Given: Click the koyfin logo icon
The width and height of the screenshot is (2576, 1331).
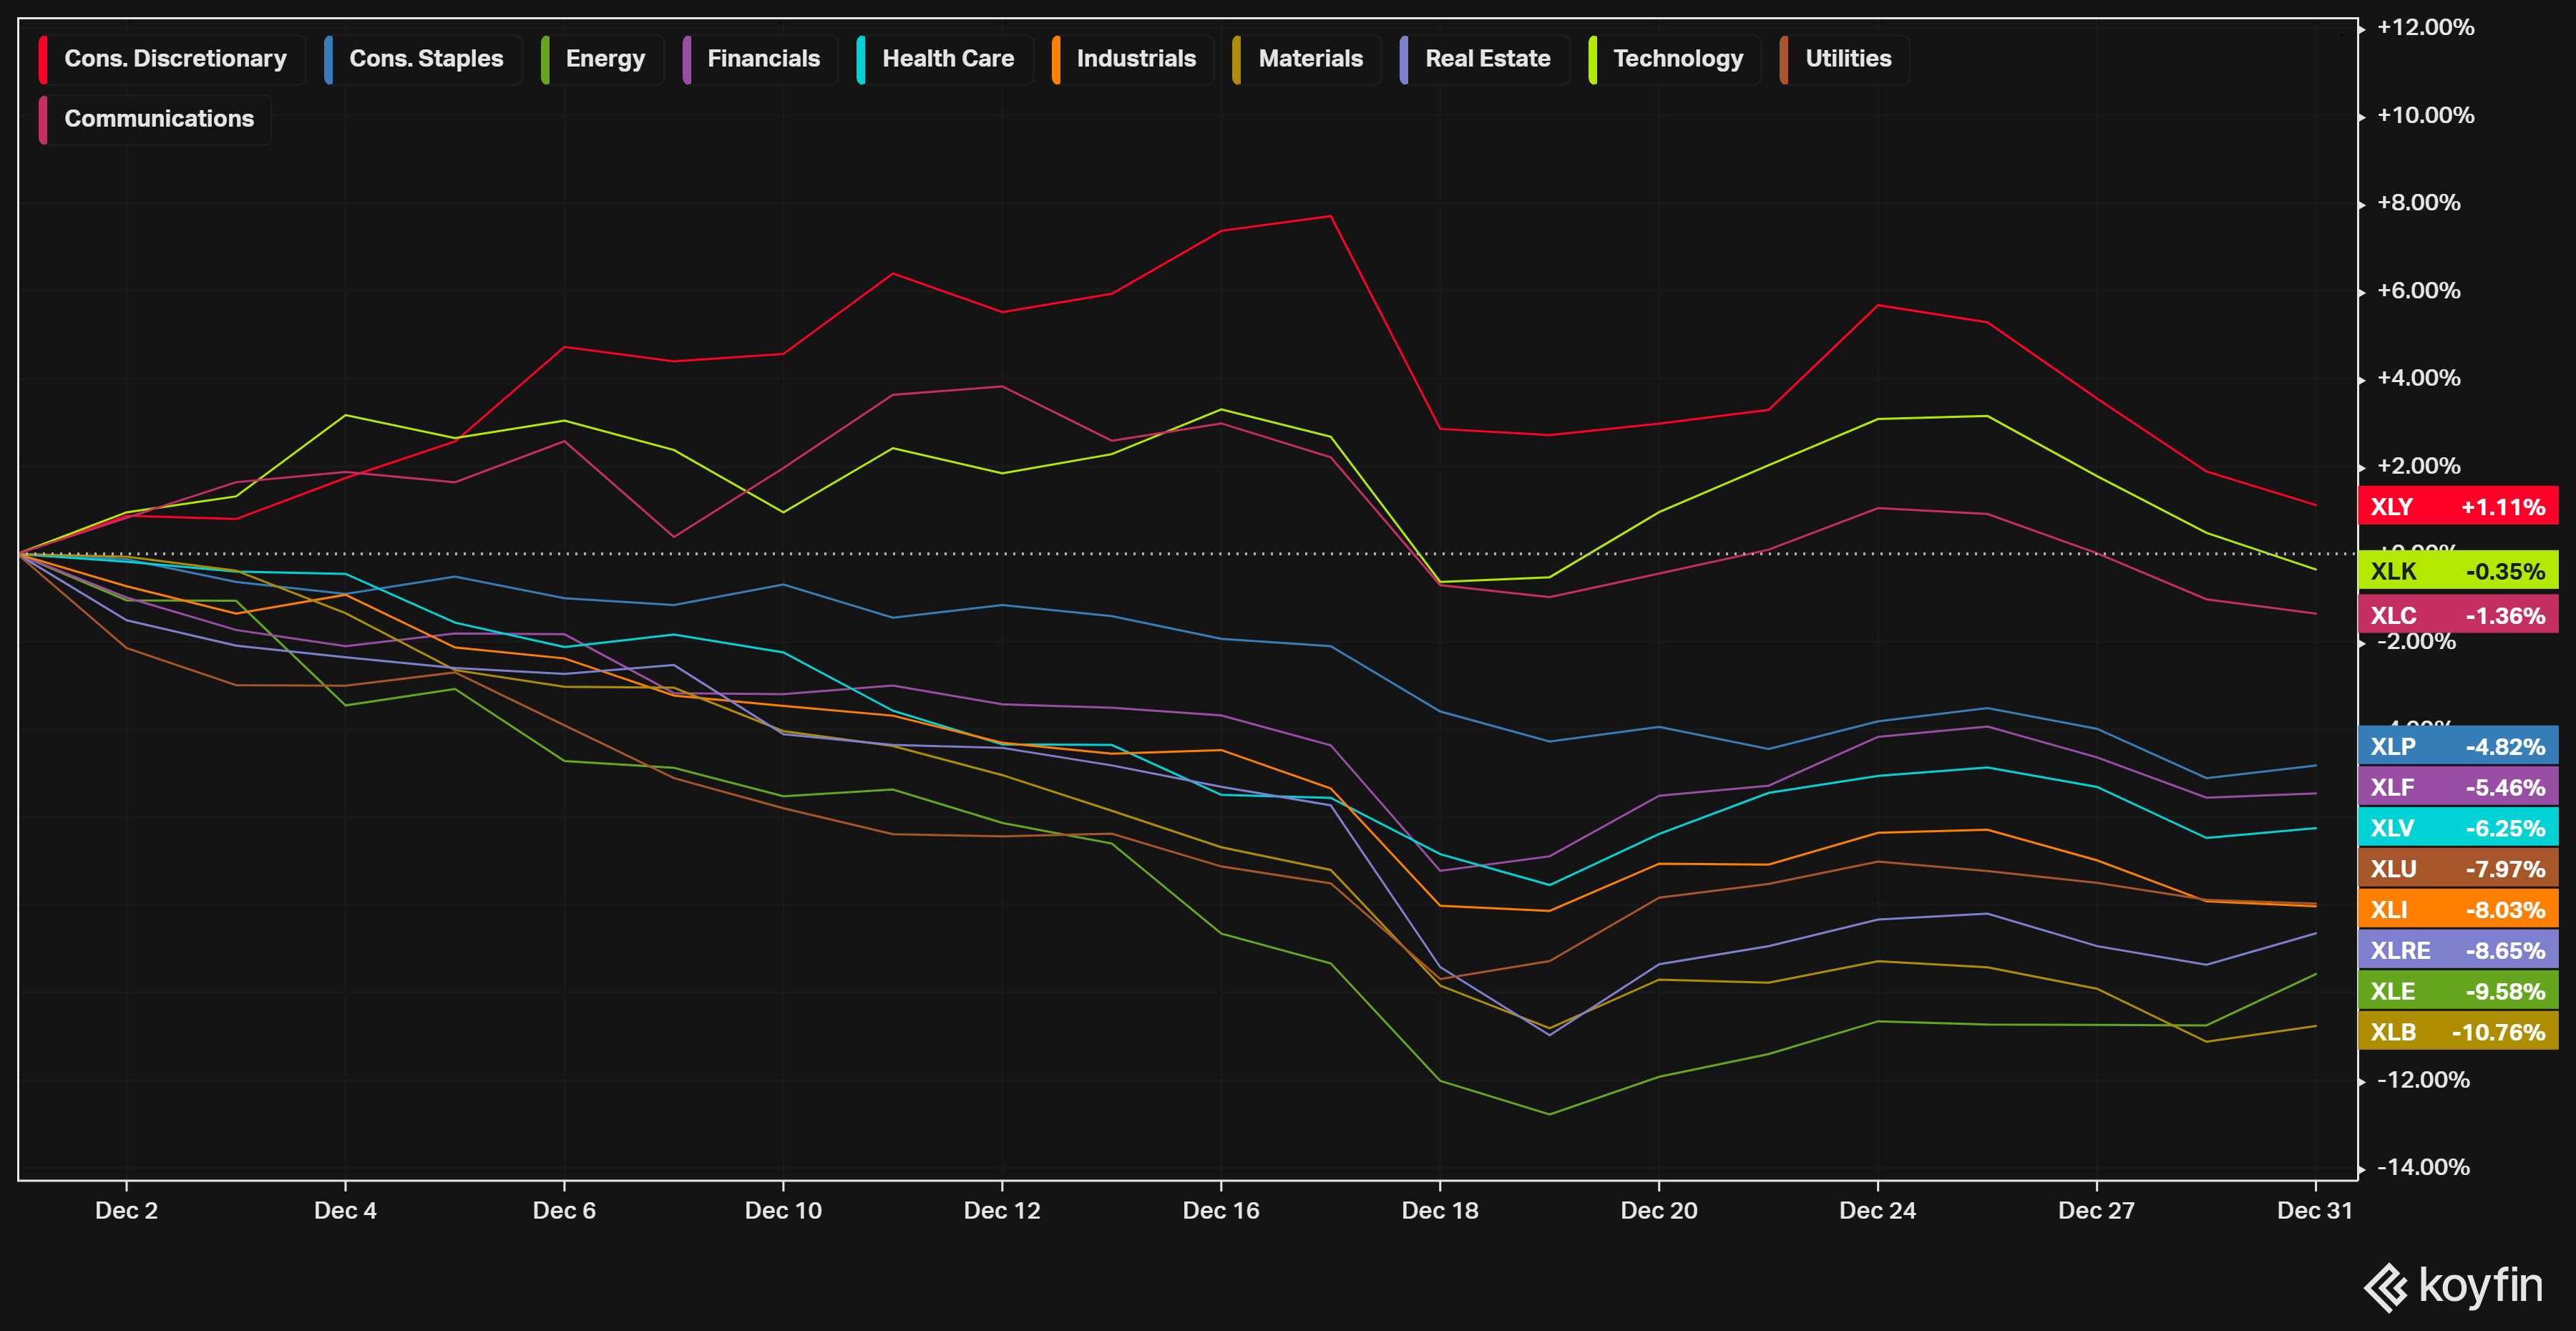Looking at the screenshot, I should click(2386, 1287).
